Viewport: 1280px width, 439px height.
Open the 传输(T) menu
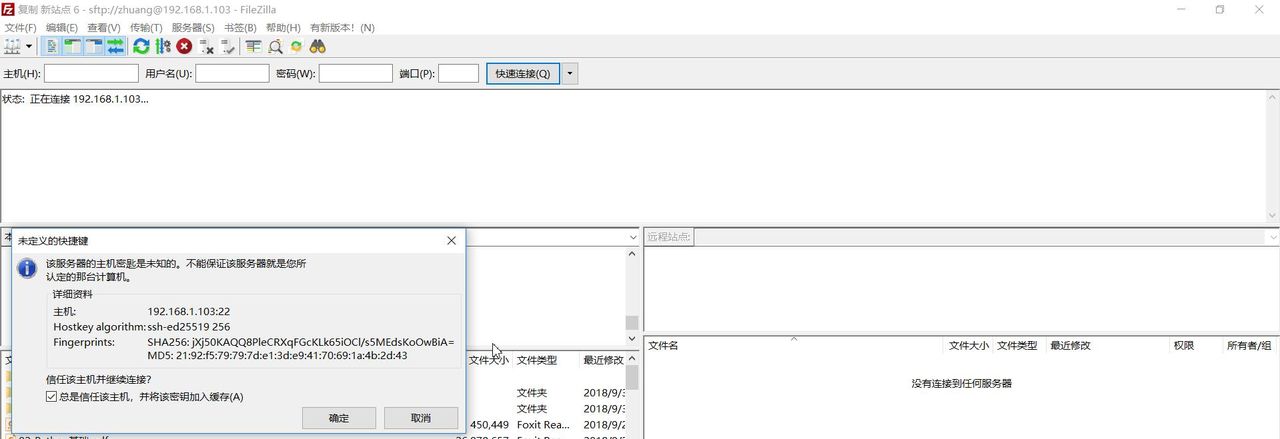pos(146,27)
